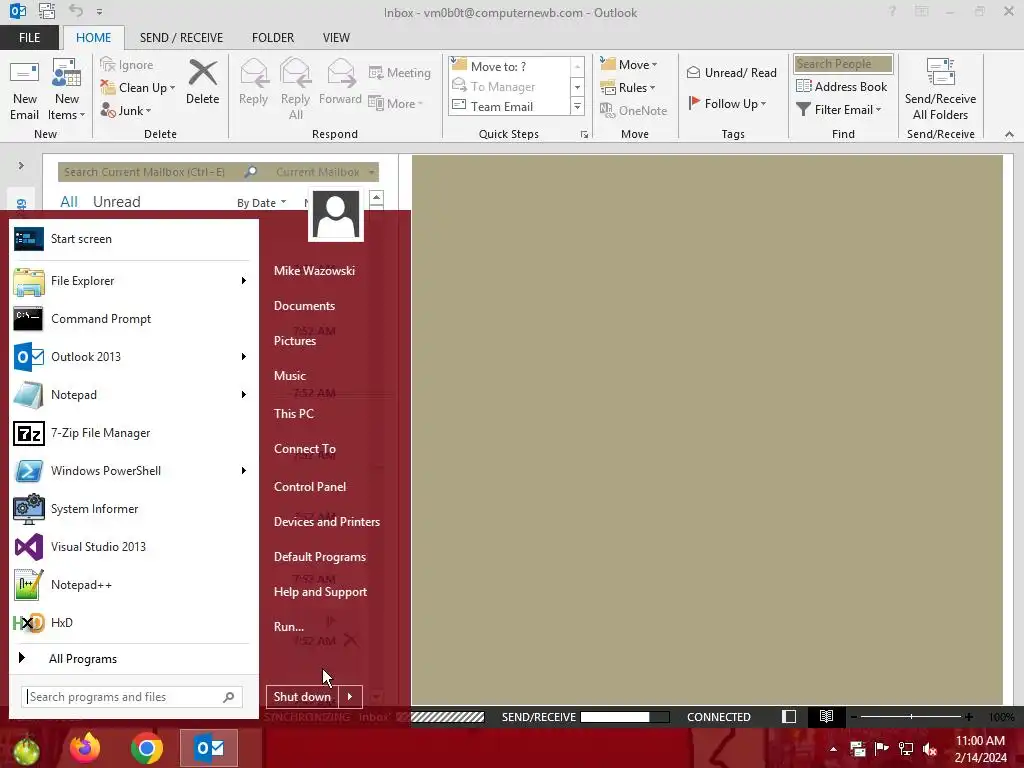Viewport: 1024px width, 768px height.
Task: Click the Ignore conversation button
Action: [x=127, y=65]
